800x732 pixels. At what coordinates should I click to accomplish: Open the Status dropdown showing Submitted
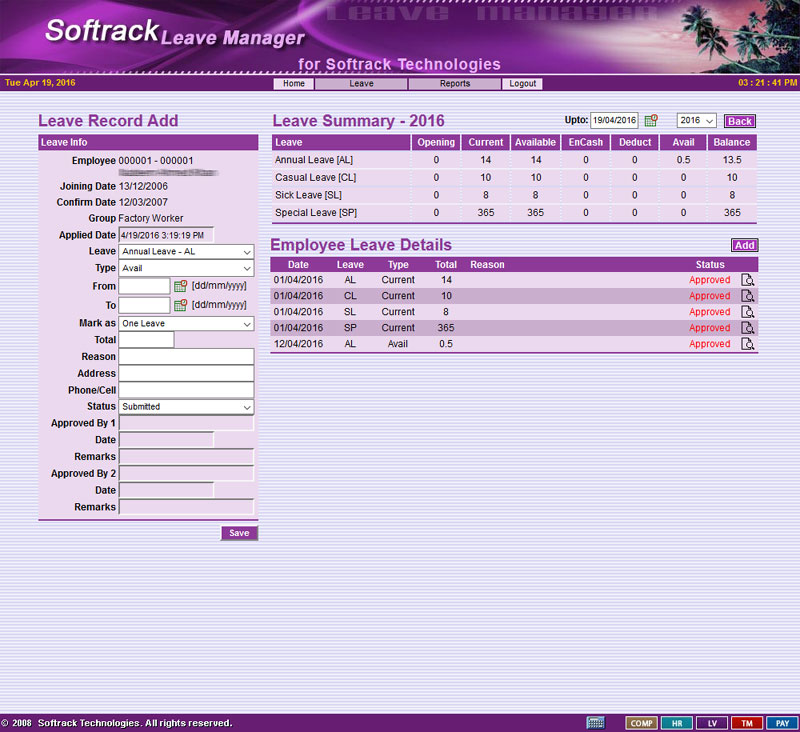[x=186, y=407]
